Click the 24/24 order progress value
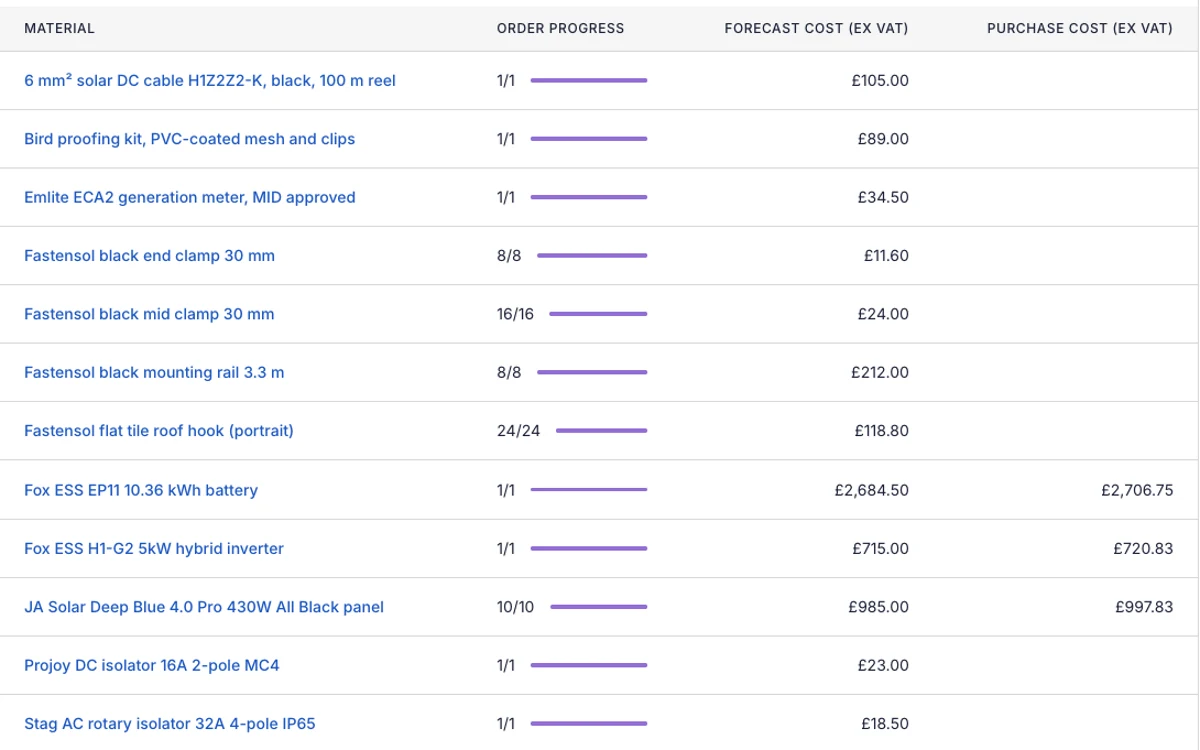Screen dimensions: 1200x750 pyautogui.click(x=518, y=431)
